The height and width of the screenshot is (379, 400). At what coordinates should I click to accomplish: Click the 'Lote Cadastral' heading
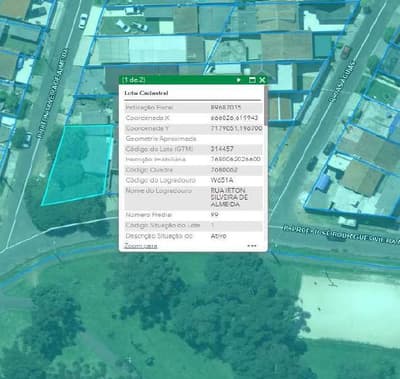point(146,93)
